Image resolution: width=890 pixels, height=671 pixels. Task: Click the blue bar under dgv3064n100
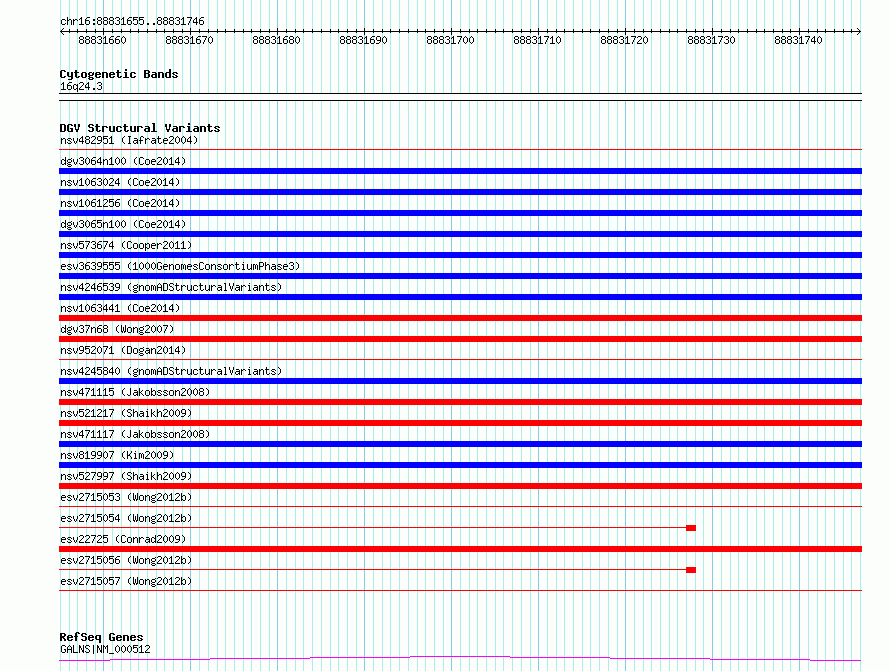(x=460, y=171)
